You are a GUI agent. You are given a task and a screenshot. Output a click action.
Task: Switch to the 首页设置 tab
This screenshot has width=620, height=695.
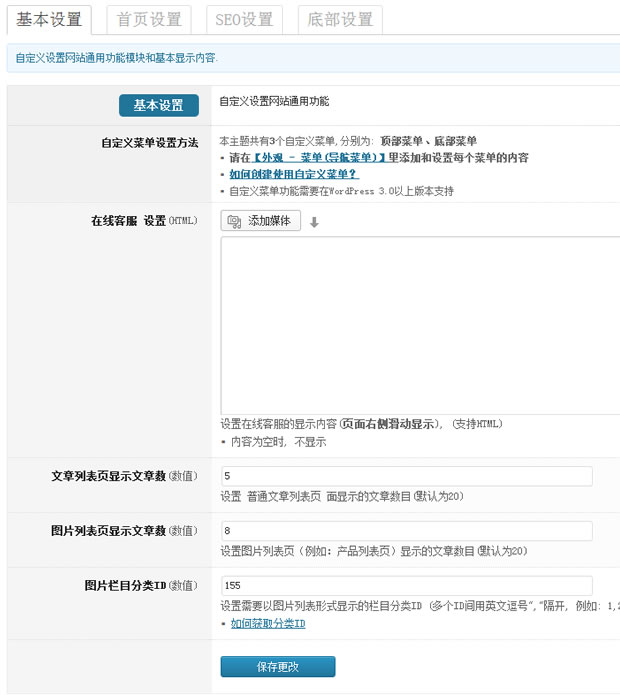tap(149, 19)
